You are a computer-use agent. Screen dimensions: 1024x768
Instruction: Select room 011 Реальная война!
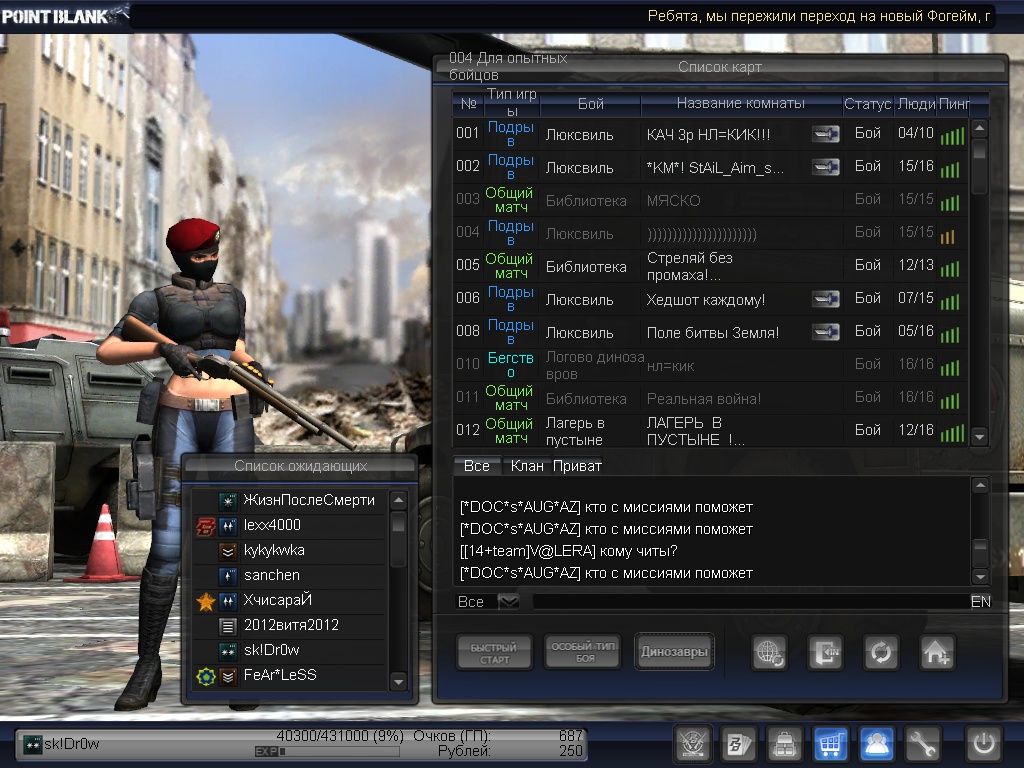coord(710,398)
